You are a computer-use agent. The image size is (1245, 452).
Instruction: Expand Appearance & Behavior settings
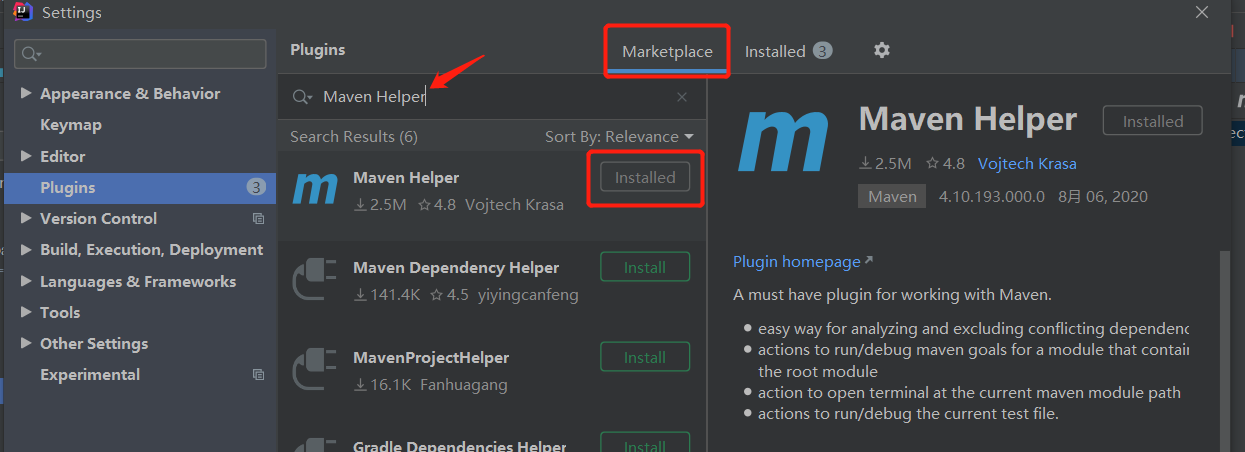[26, 94]
